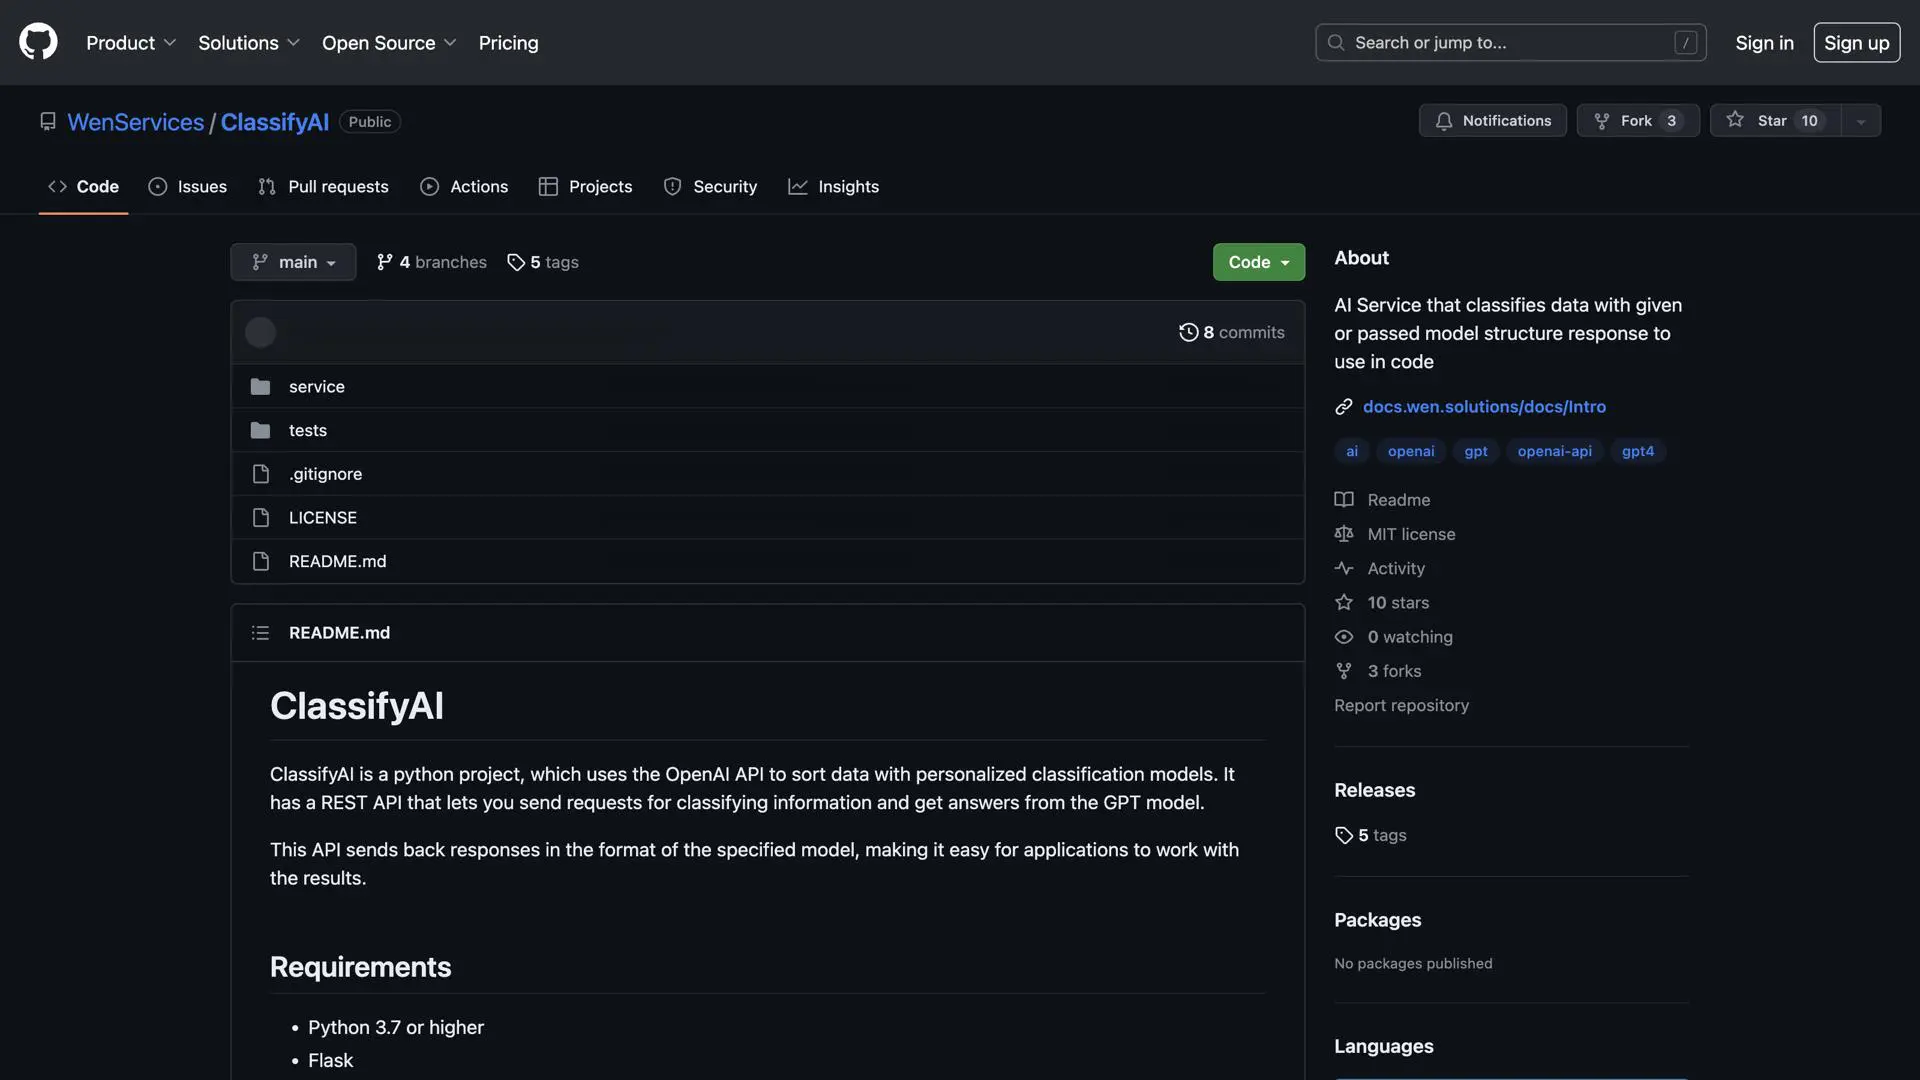Click the commits history clock icon
Image resolution: width=1920 pixels, height=1080 pixels.
(x=1188, y=332)
